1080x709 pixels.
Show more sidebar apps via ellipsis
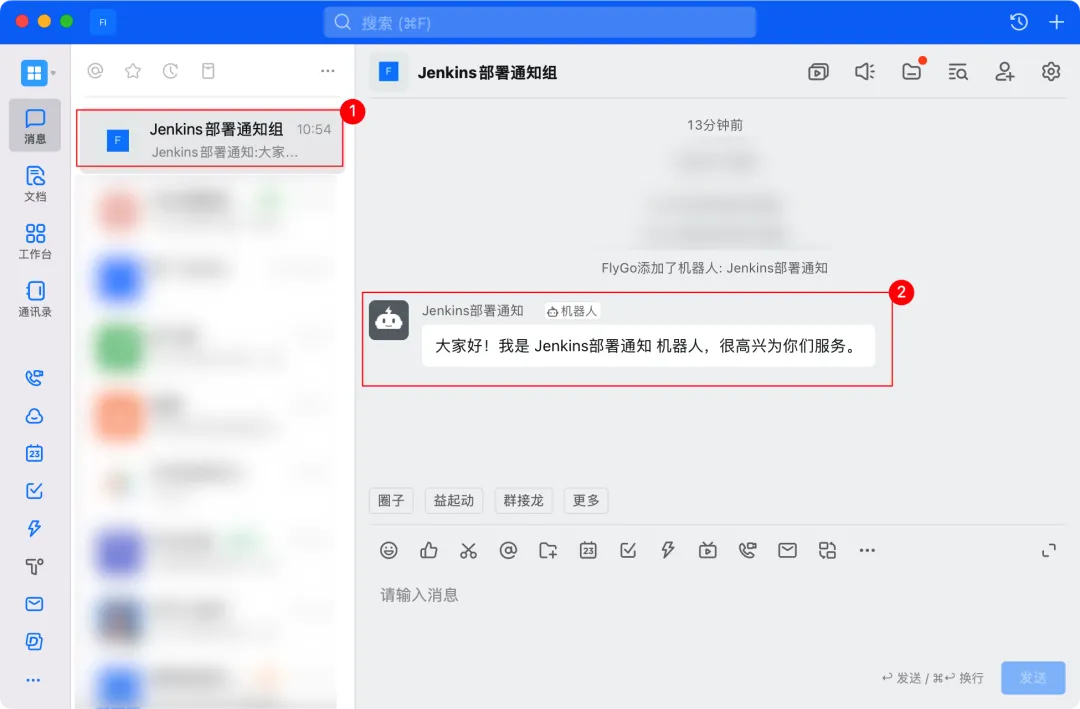[33, 680]
